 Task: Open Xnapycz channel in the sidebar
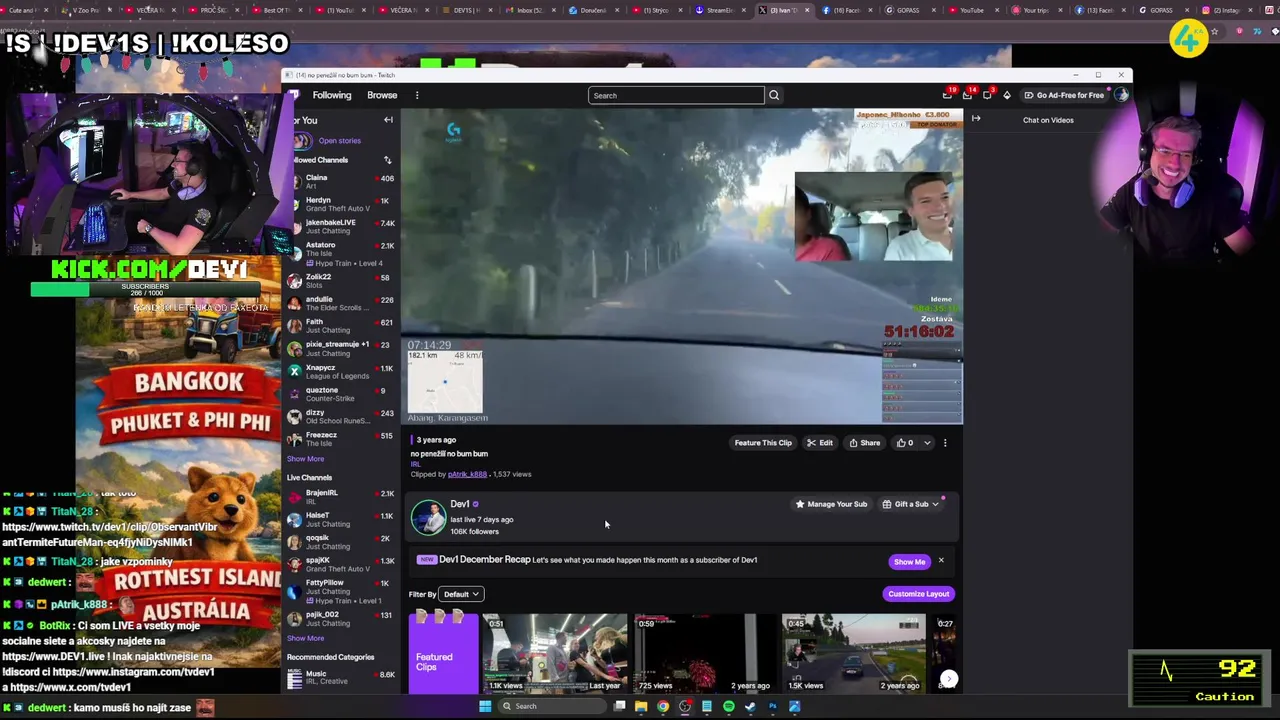click(340, 371)
